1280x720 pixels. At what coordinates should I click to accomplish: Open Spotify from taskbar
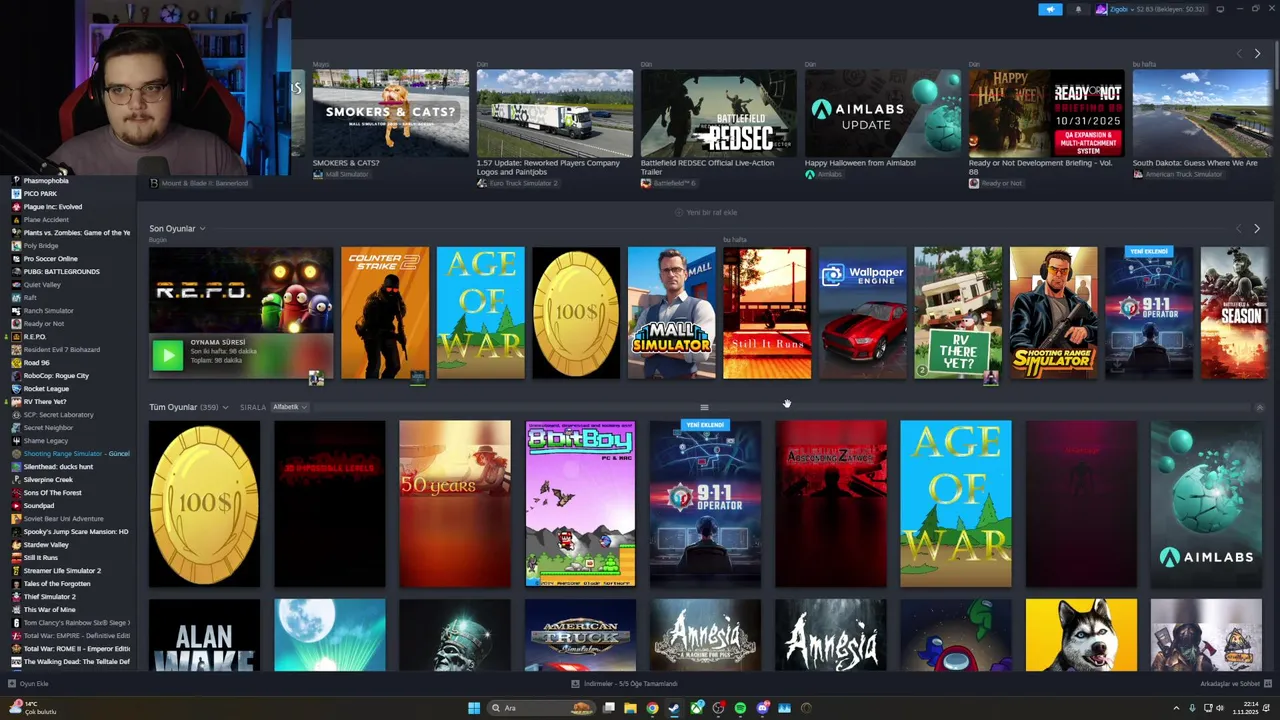(740, 708)
